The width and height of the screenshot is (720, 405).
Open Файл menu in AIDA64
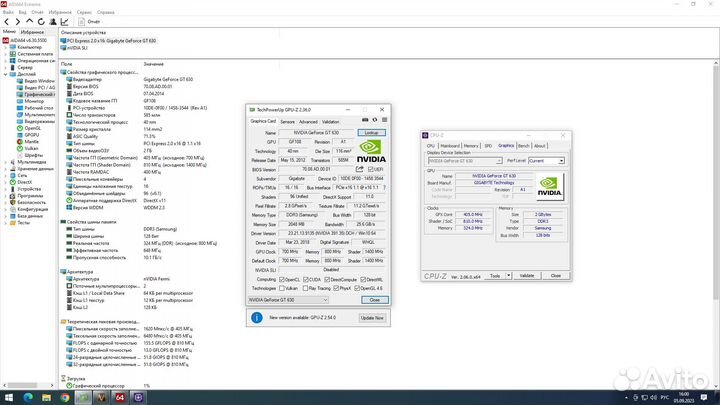point(8,12)
